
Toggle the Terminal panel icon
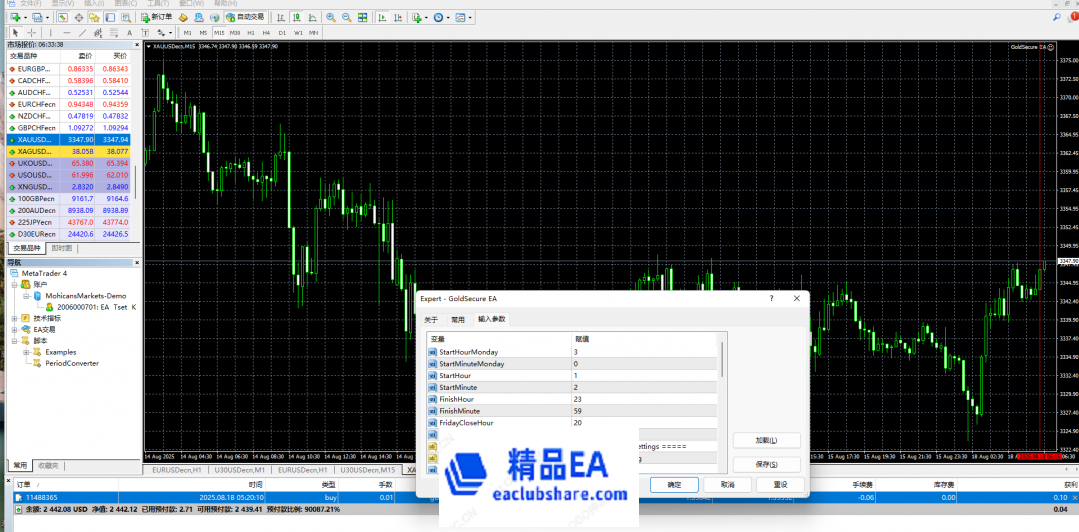coord(111,17)
